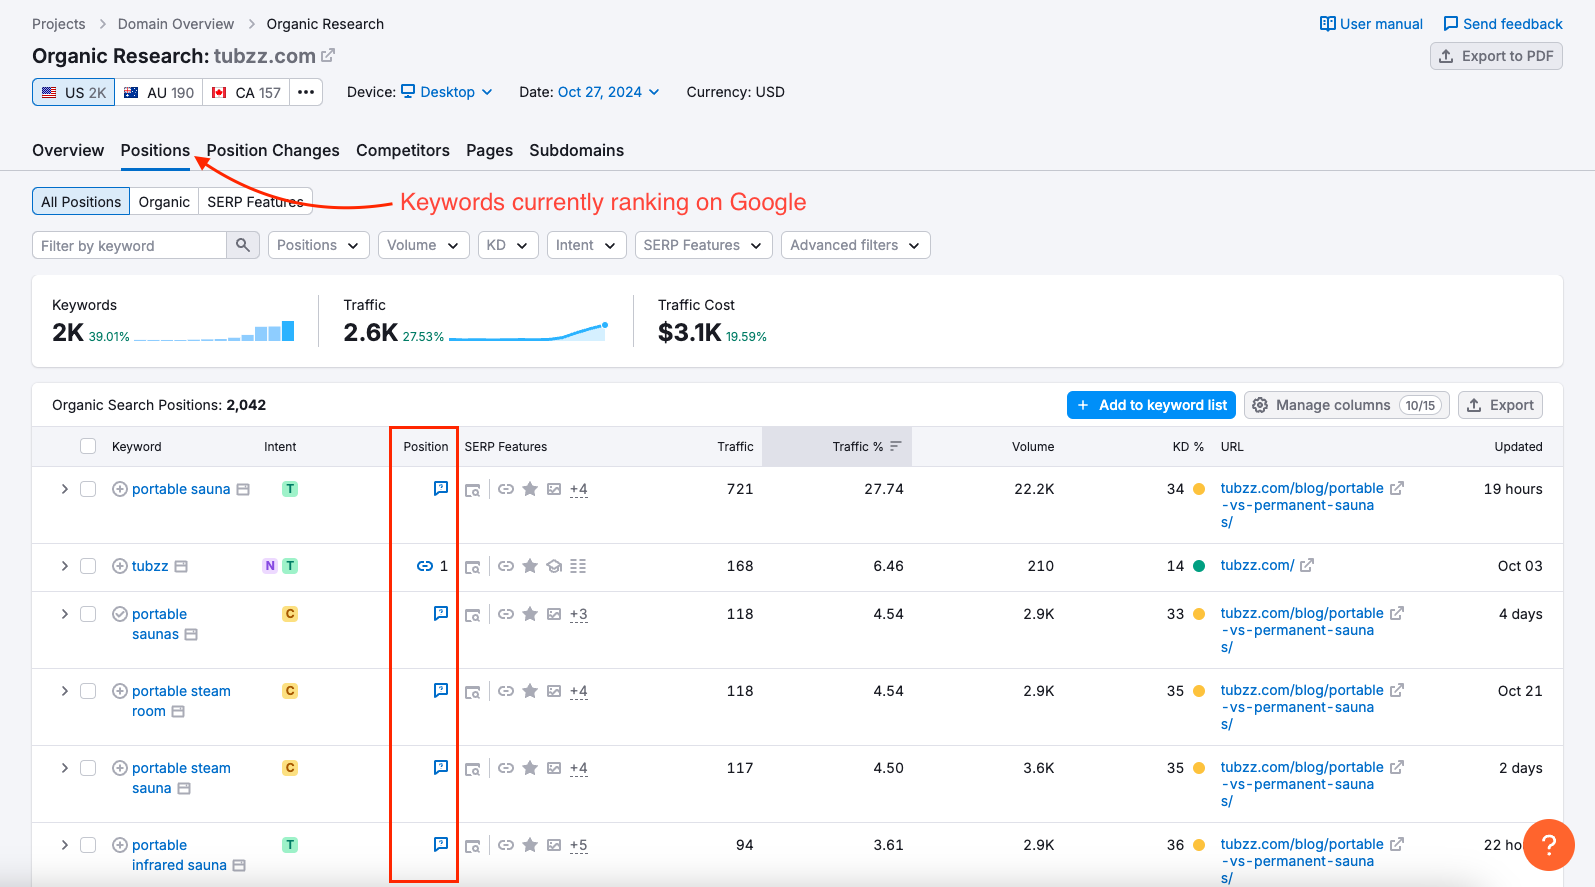Open the KD filter dropdown
This screenshot has width=1595, height=887.
(x=509, y=245)
